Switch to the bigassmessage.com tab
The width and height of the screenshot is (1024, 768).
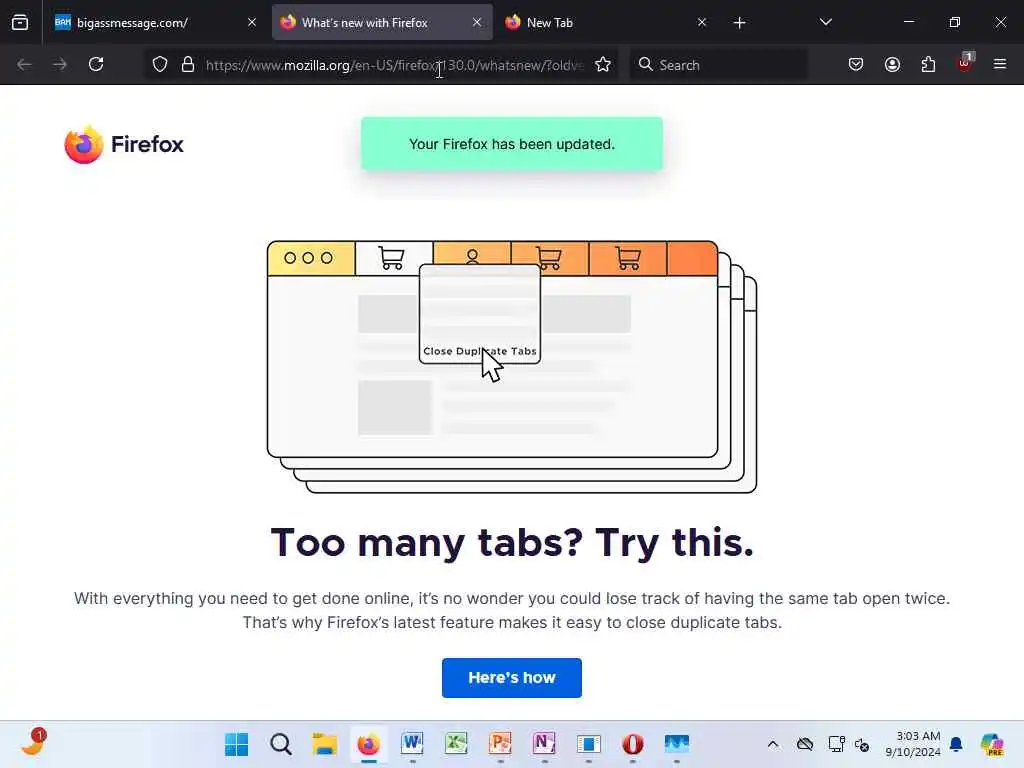coord(156,23)
